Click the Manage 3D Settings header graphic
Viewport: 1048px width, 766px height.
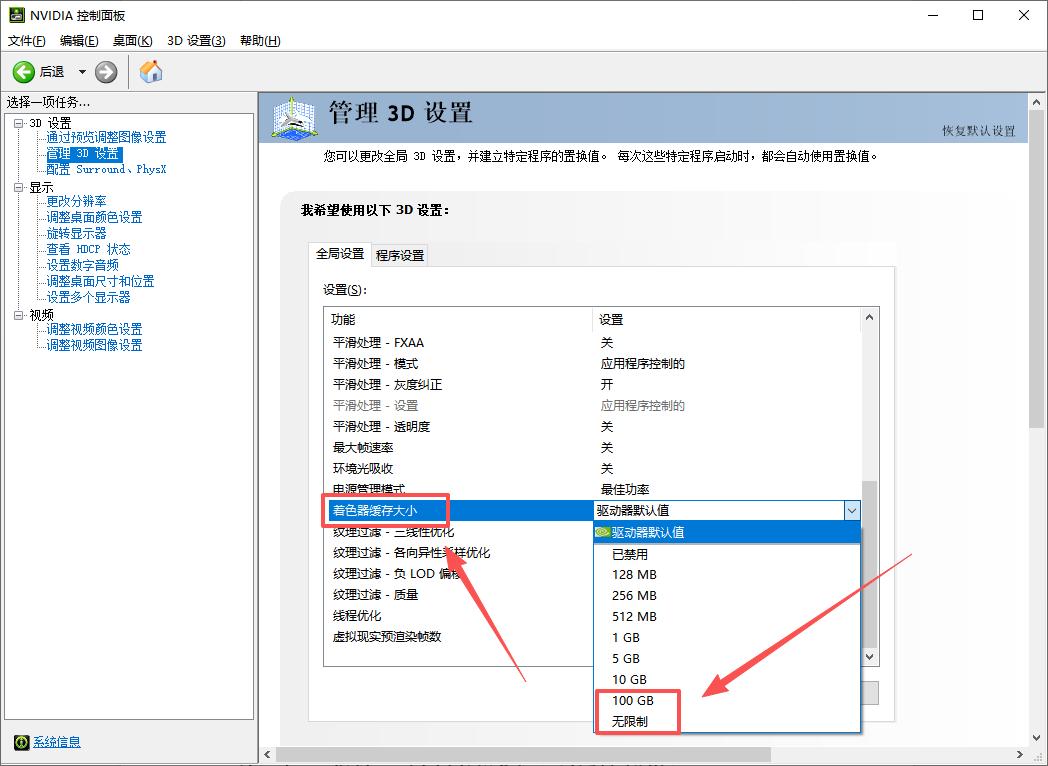coord(295,118)
